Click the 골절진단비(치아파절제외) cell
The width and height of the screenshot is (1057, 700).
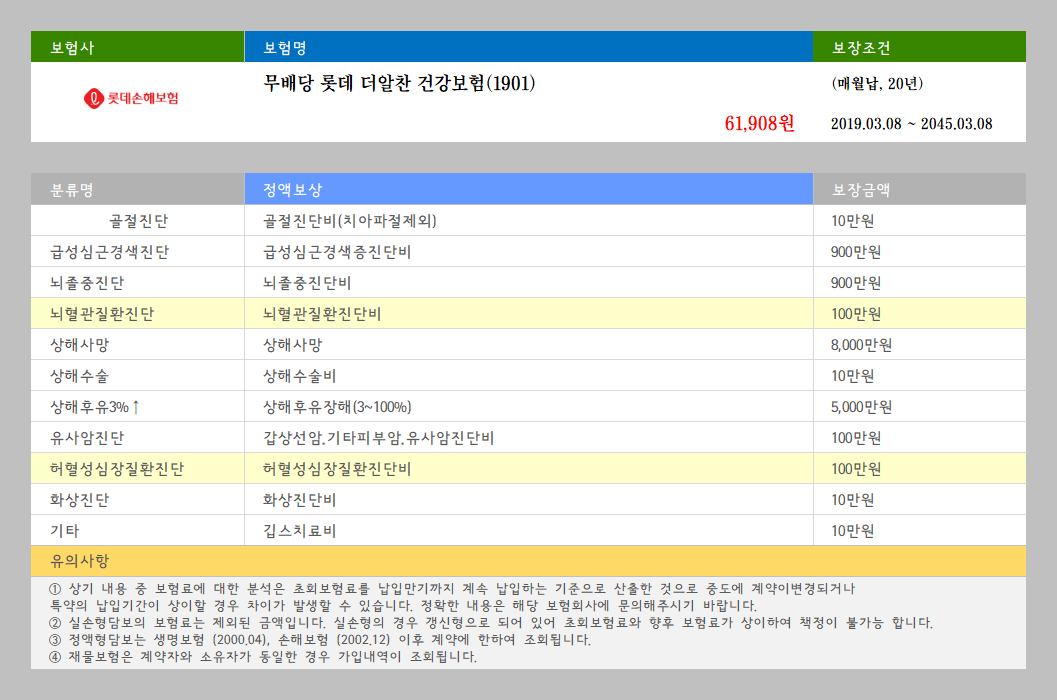[528, 221]
